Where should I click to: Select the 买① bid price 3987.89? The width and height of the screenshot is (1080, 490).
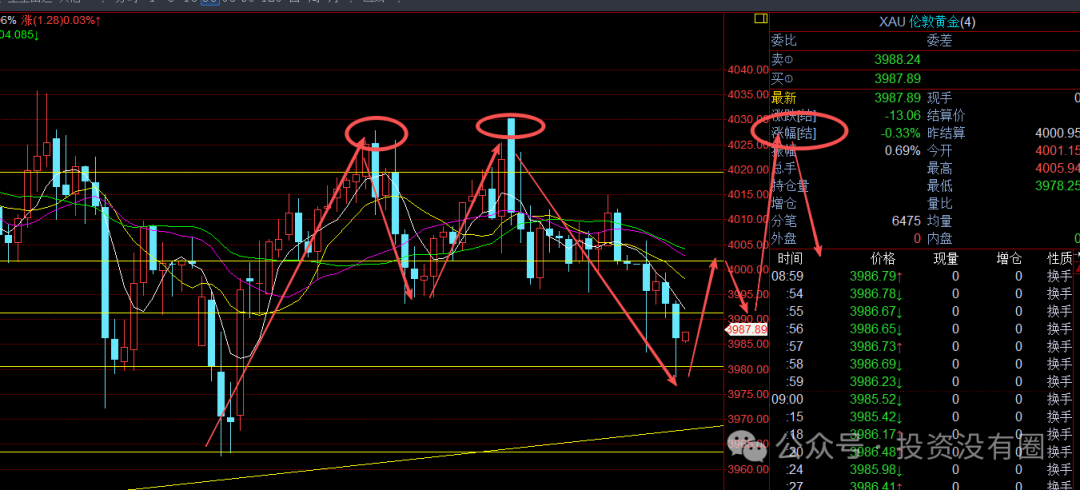click(897, 78)
